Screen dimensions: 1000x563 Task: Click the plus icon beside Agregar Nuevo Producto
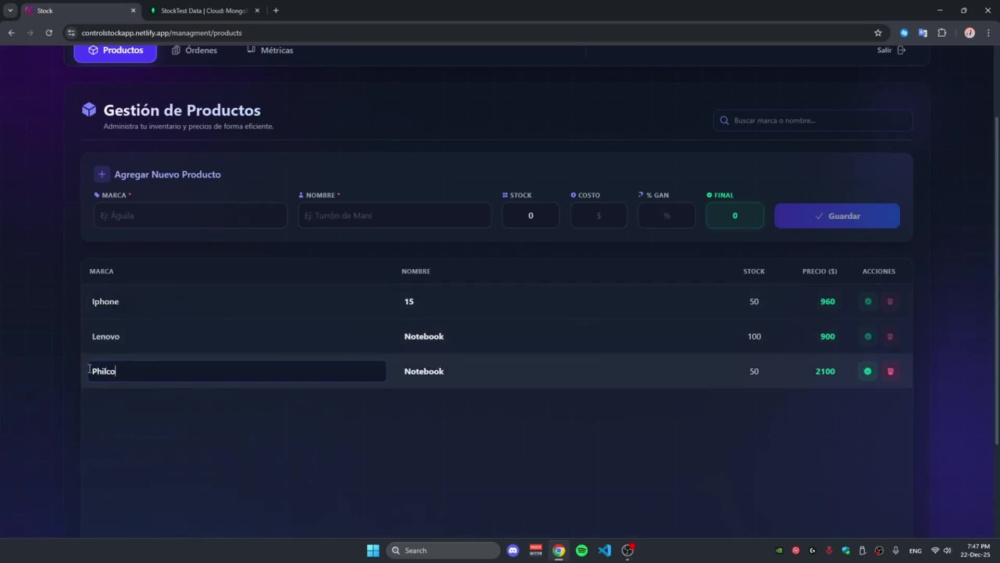pyautogui.click(x=101, y=174)
